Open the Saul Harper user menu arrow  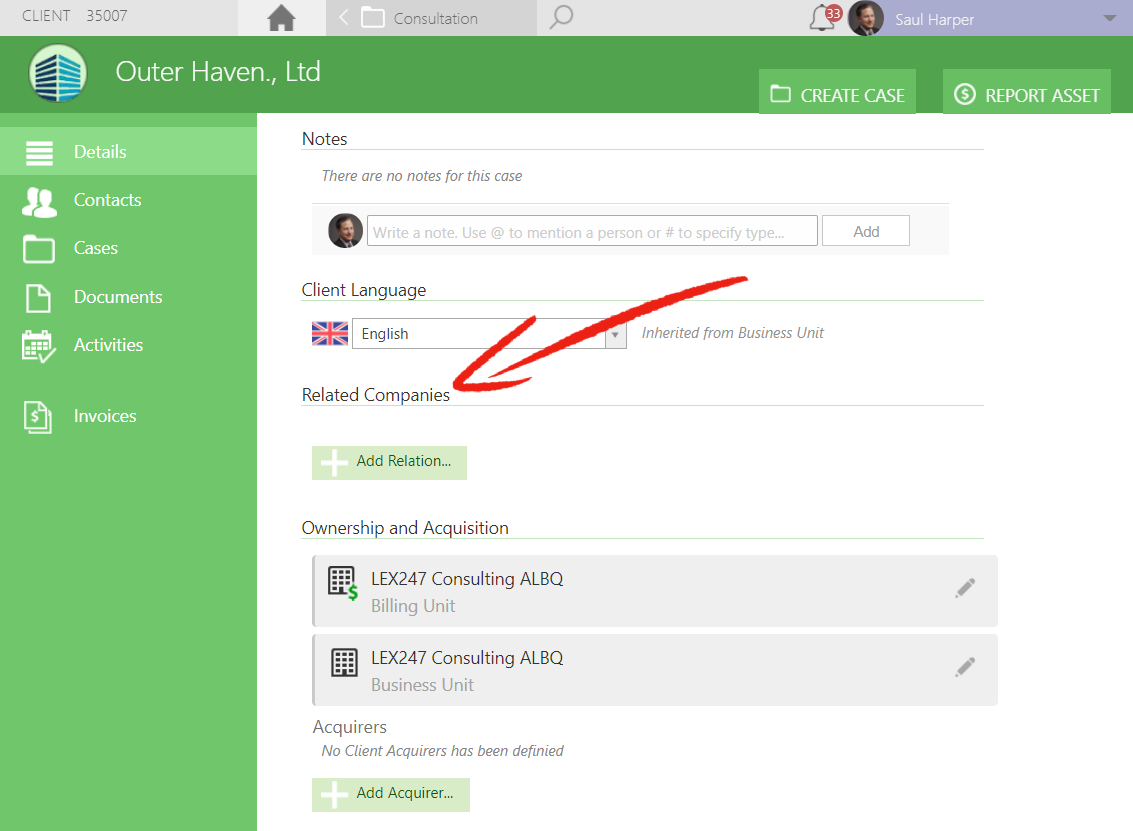coord(1110,18)
